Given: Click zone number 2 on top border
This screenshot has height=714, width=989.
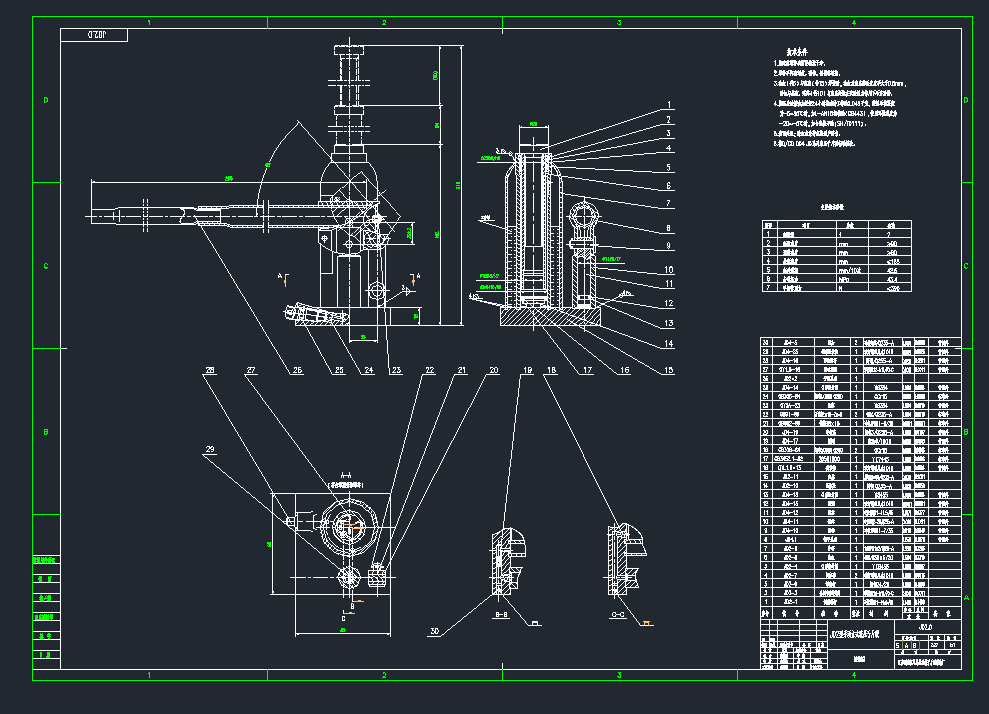Looking at the screenshot, I should (384, 22).
